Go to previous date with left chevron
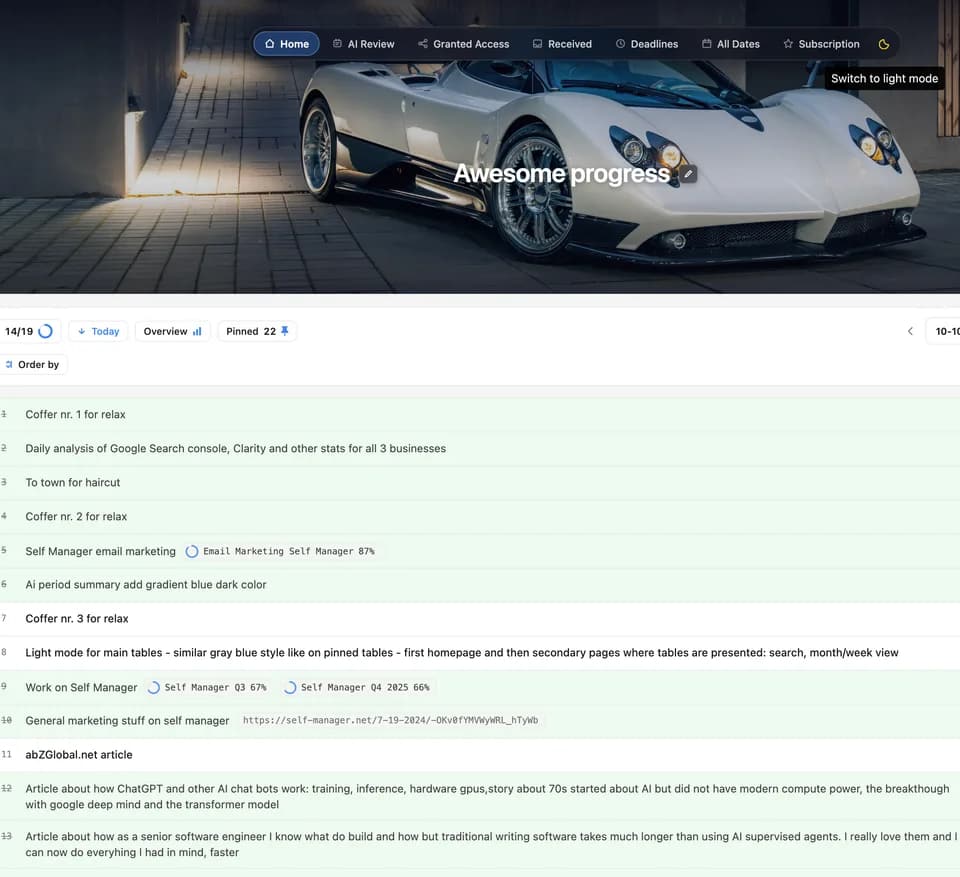960x877 pixels. coord(910,331)
